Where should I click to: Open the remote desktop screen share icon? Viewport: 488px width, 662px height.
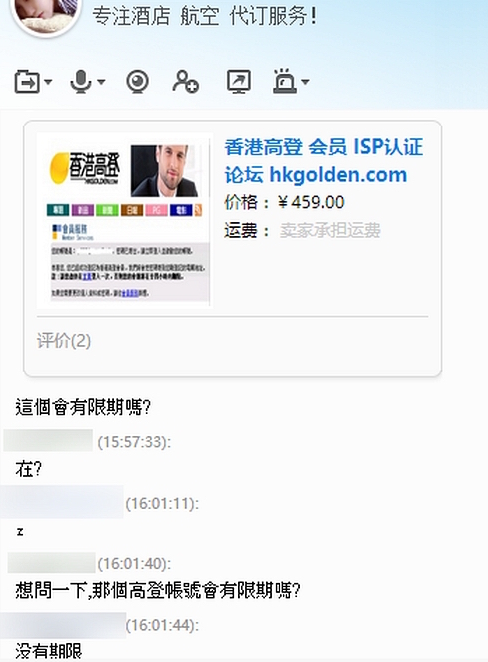tap(239, 81)
